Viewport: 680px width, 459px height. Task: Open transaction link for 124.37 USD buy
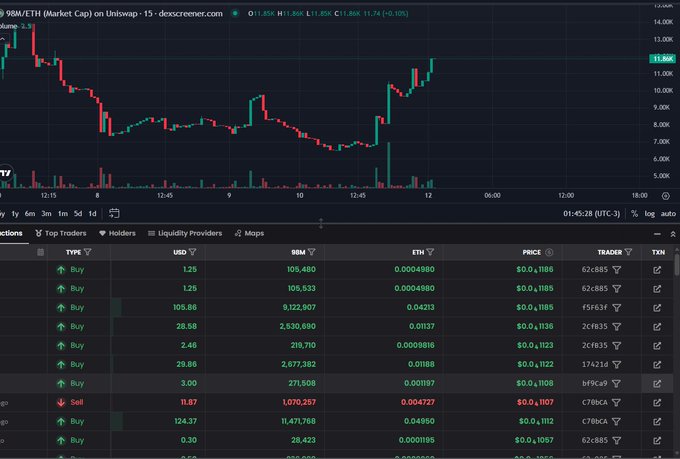click(657, 422)
